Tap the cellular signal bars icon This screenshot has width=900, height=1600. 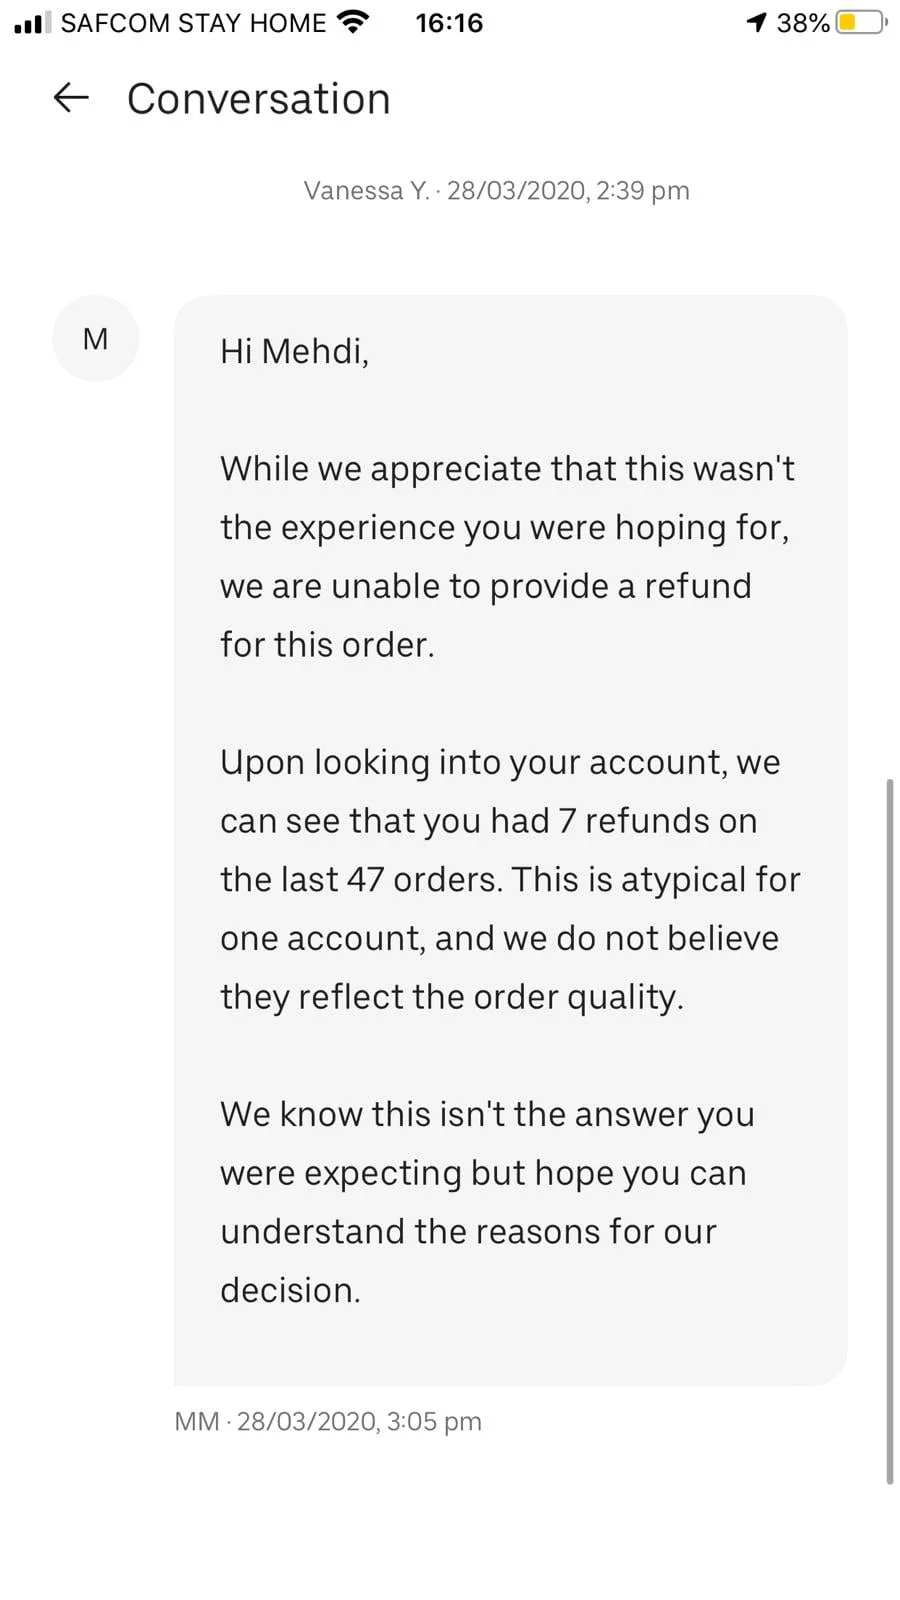(33, 23)
